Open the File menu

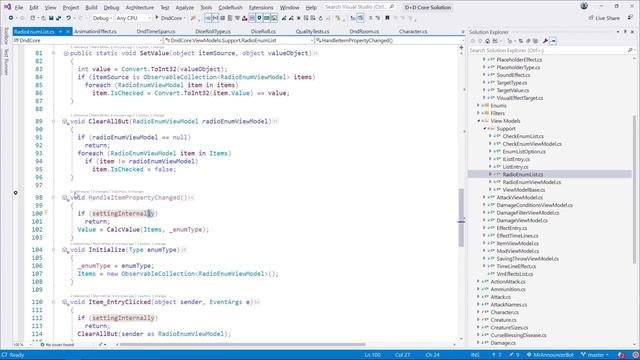[19, 7]
